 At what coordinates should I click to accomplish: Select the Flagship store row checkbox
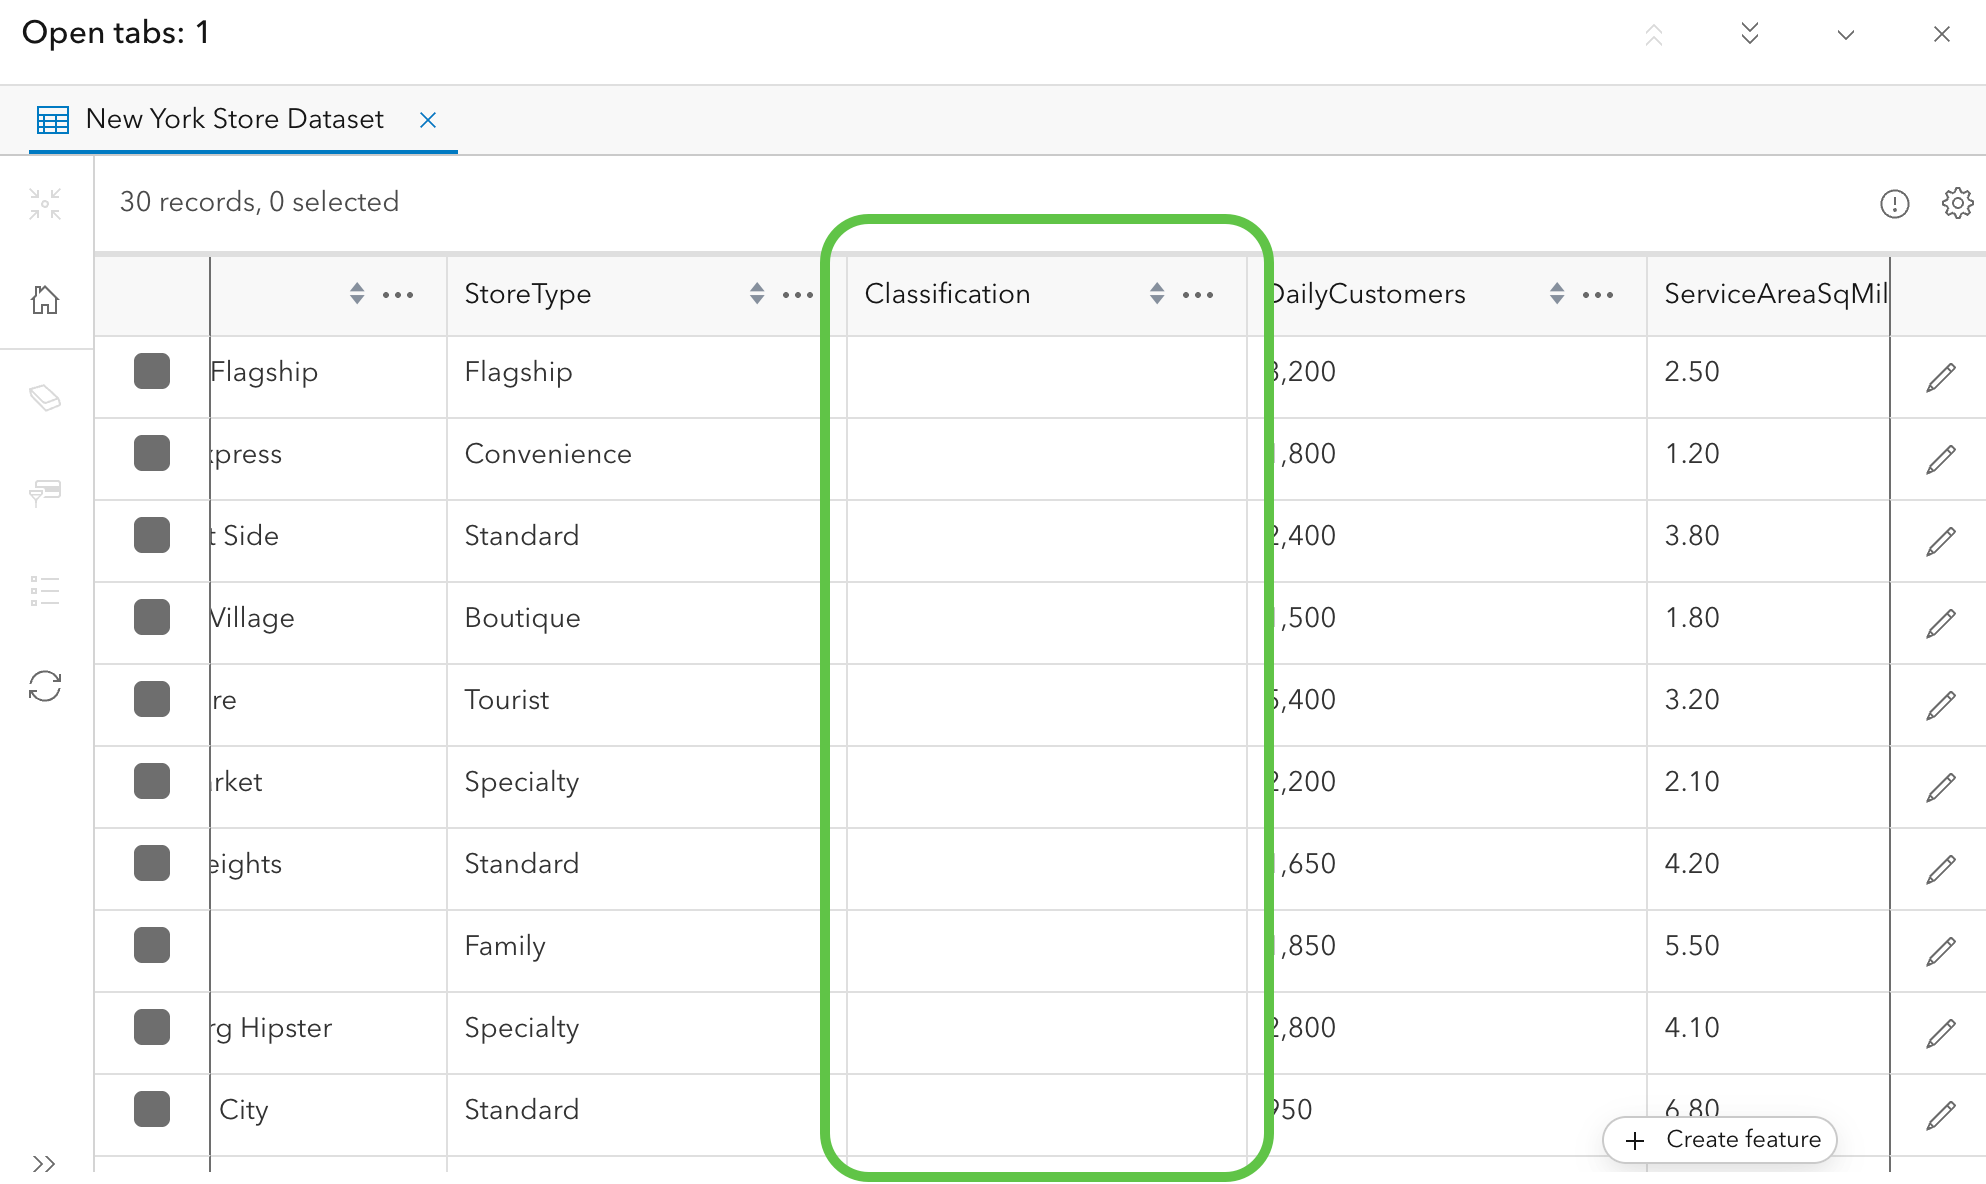point(152,371)
